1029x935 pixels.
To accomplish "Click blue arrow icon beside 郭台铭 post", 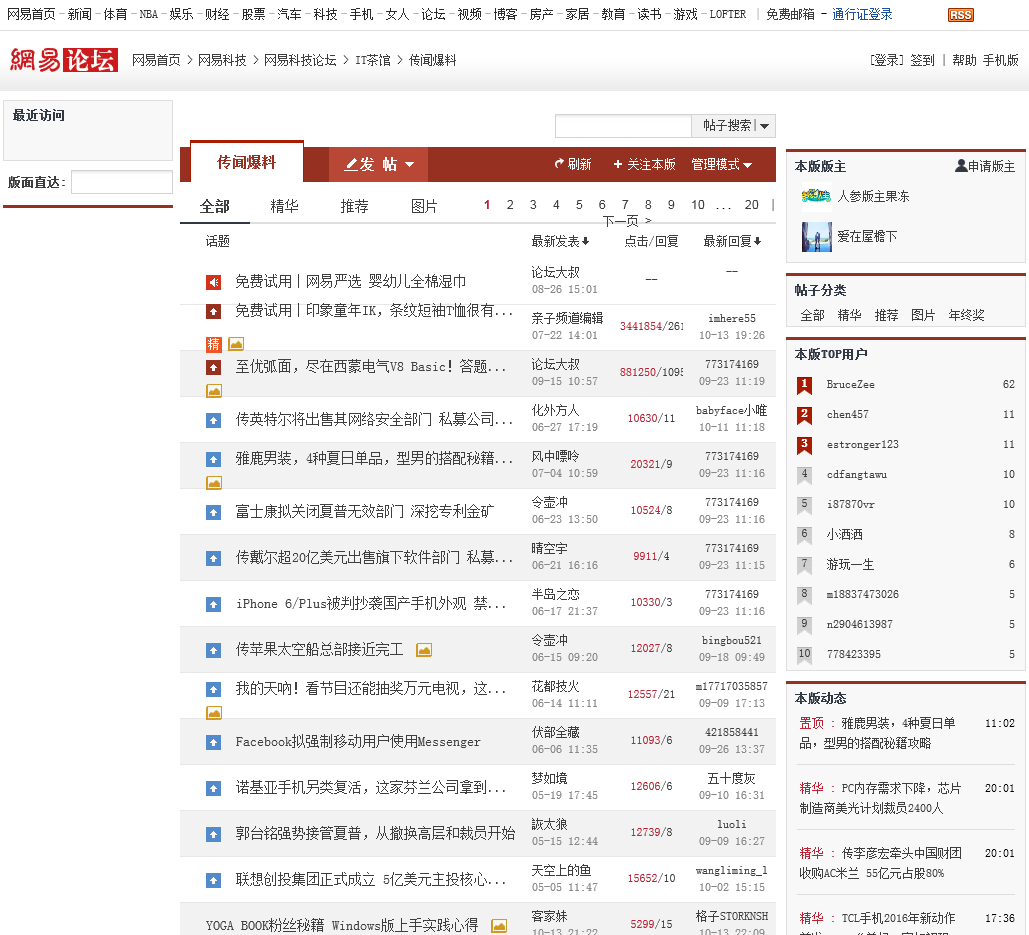I will (213, 834).
